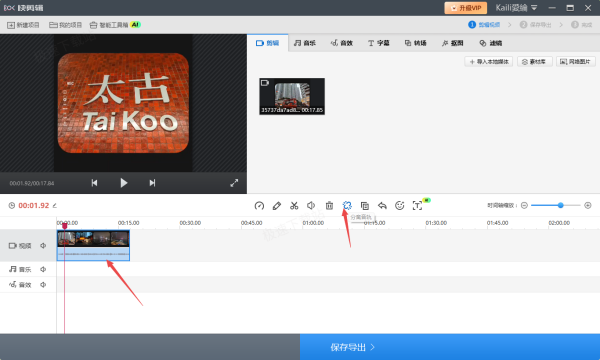
Task: Click the 音乐 music track label
Action: coord(20,269)
